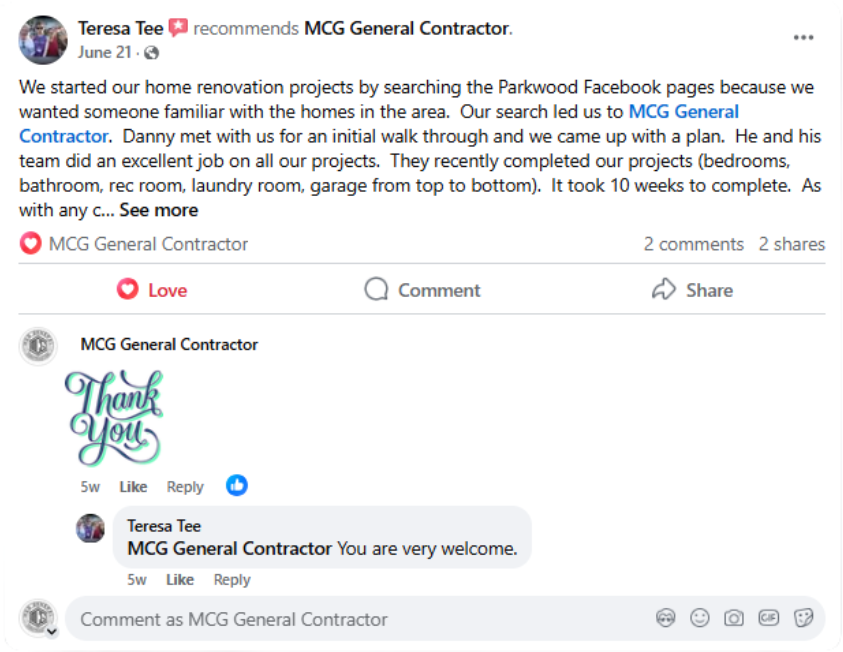Click the Comment action button

point(422,290)
